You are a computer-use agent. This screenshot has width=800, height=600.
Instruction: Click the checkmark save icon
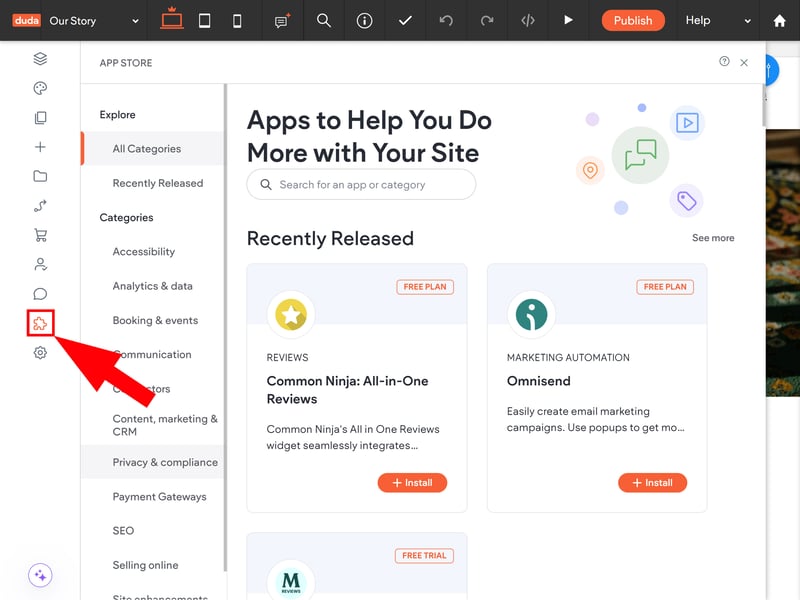point(405,21)
